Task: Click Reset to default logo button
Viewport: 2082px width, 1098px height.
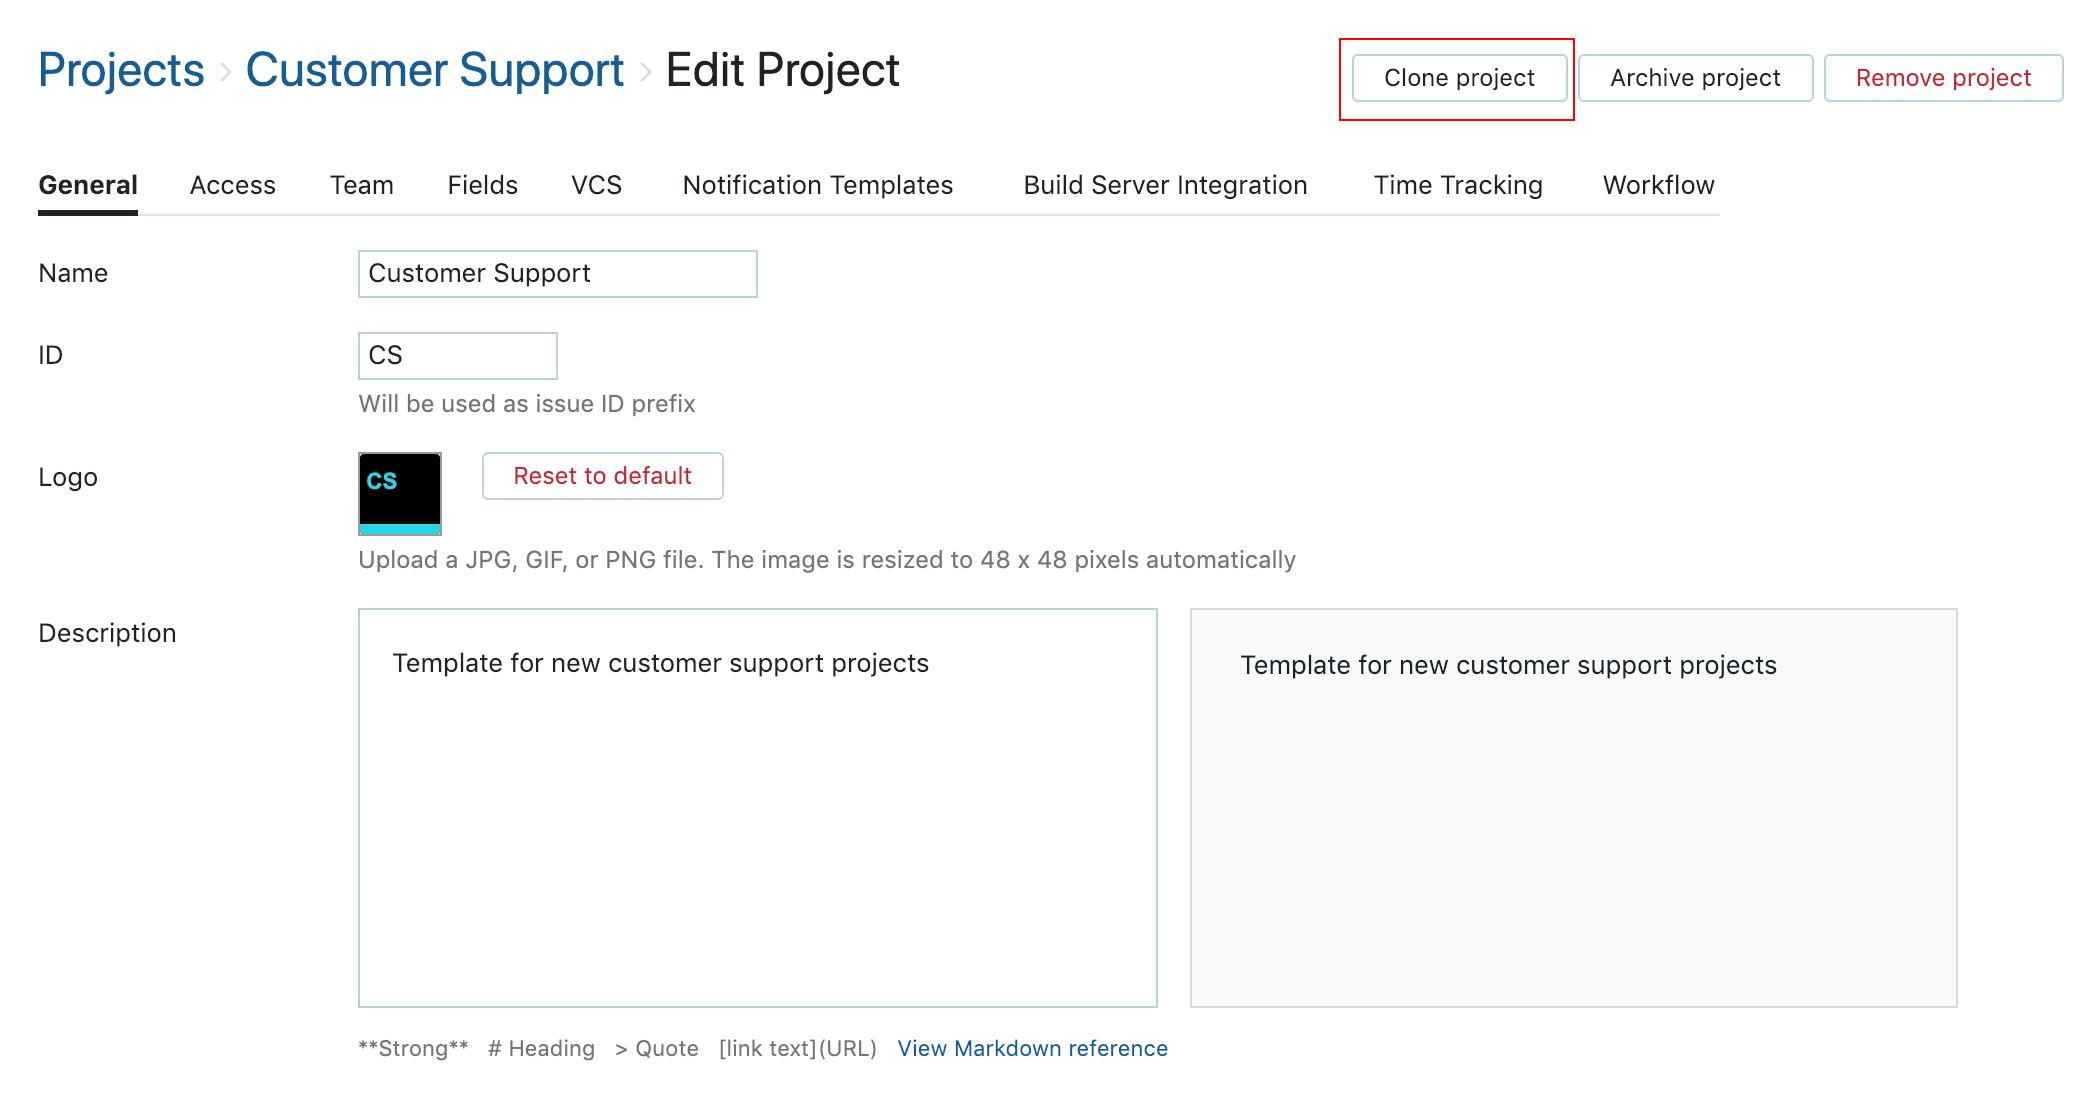Action: pyautogui.click(x=603, y=477)
